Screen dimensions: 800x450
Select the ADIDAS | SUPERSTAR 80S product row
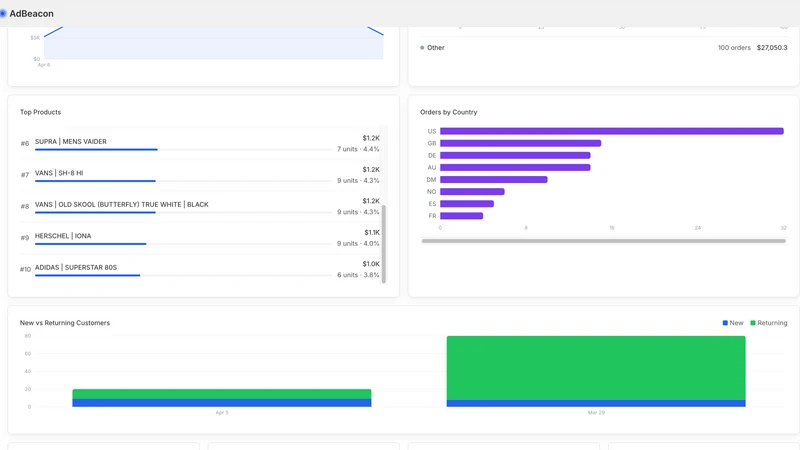pos(200,269)
